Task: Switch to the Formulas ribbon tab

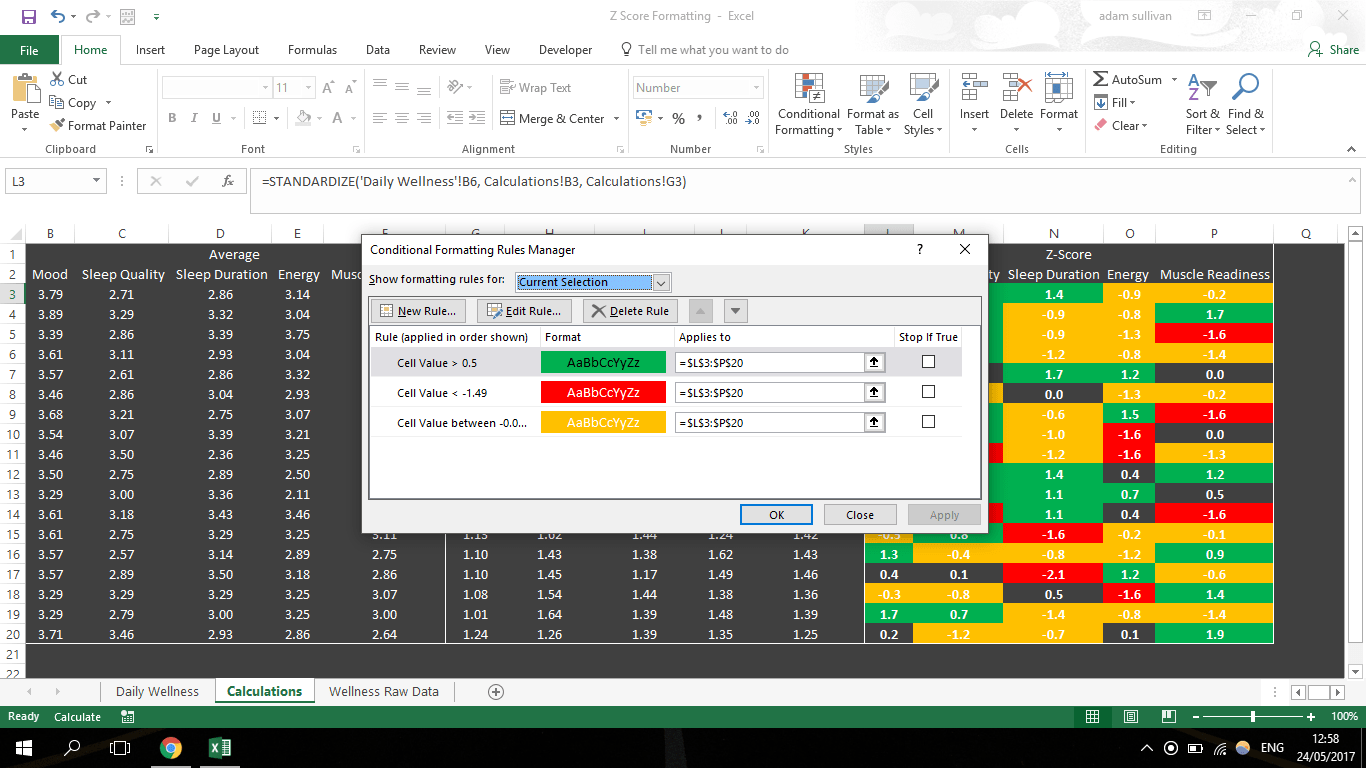Action: pyautogui.click(x=312, y=50)
